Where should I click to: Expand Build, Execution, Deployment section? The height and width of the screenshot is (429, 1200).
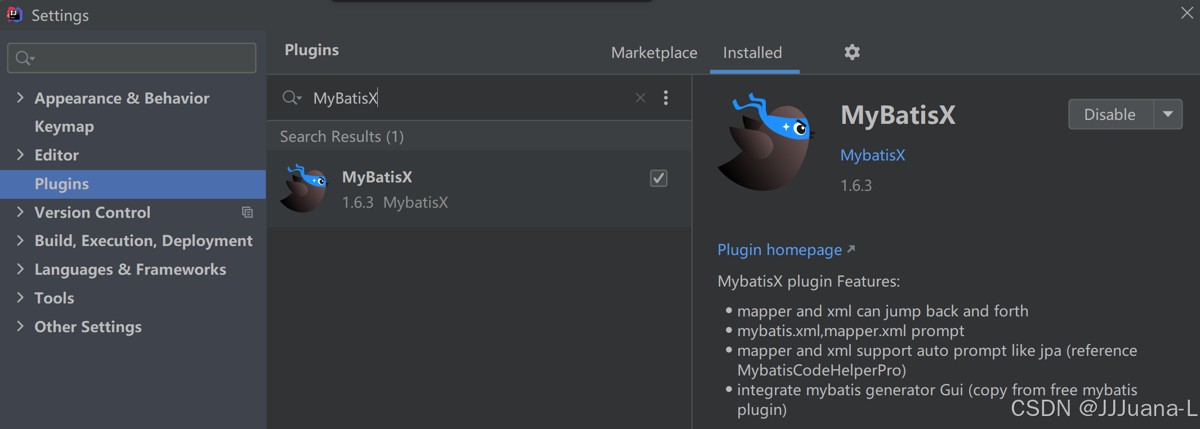point(20,241)
